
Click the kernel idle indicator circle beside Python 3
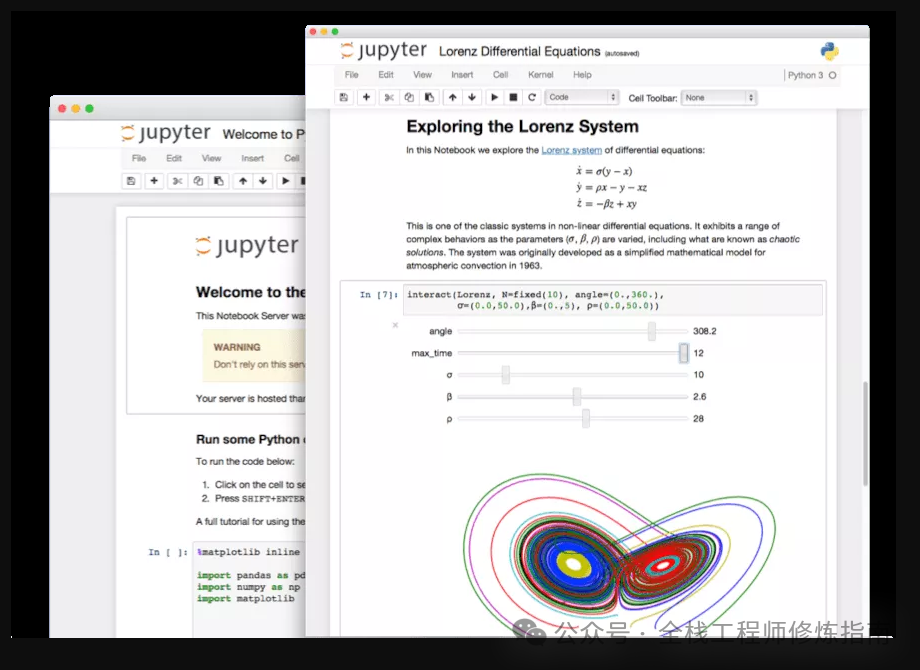832,75
